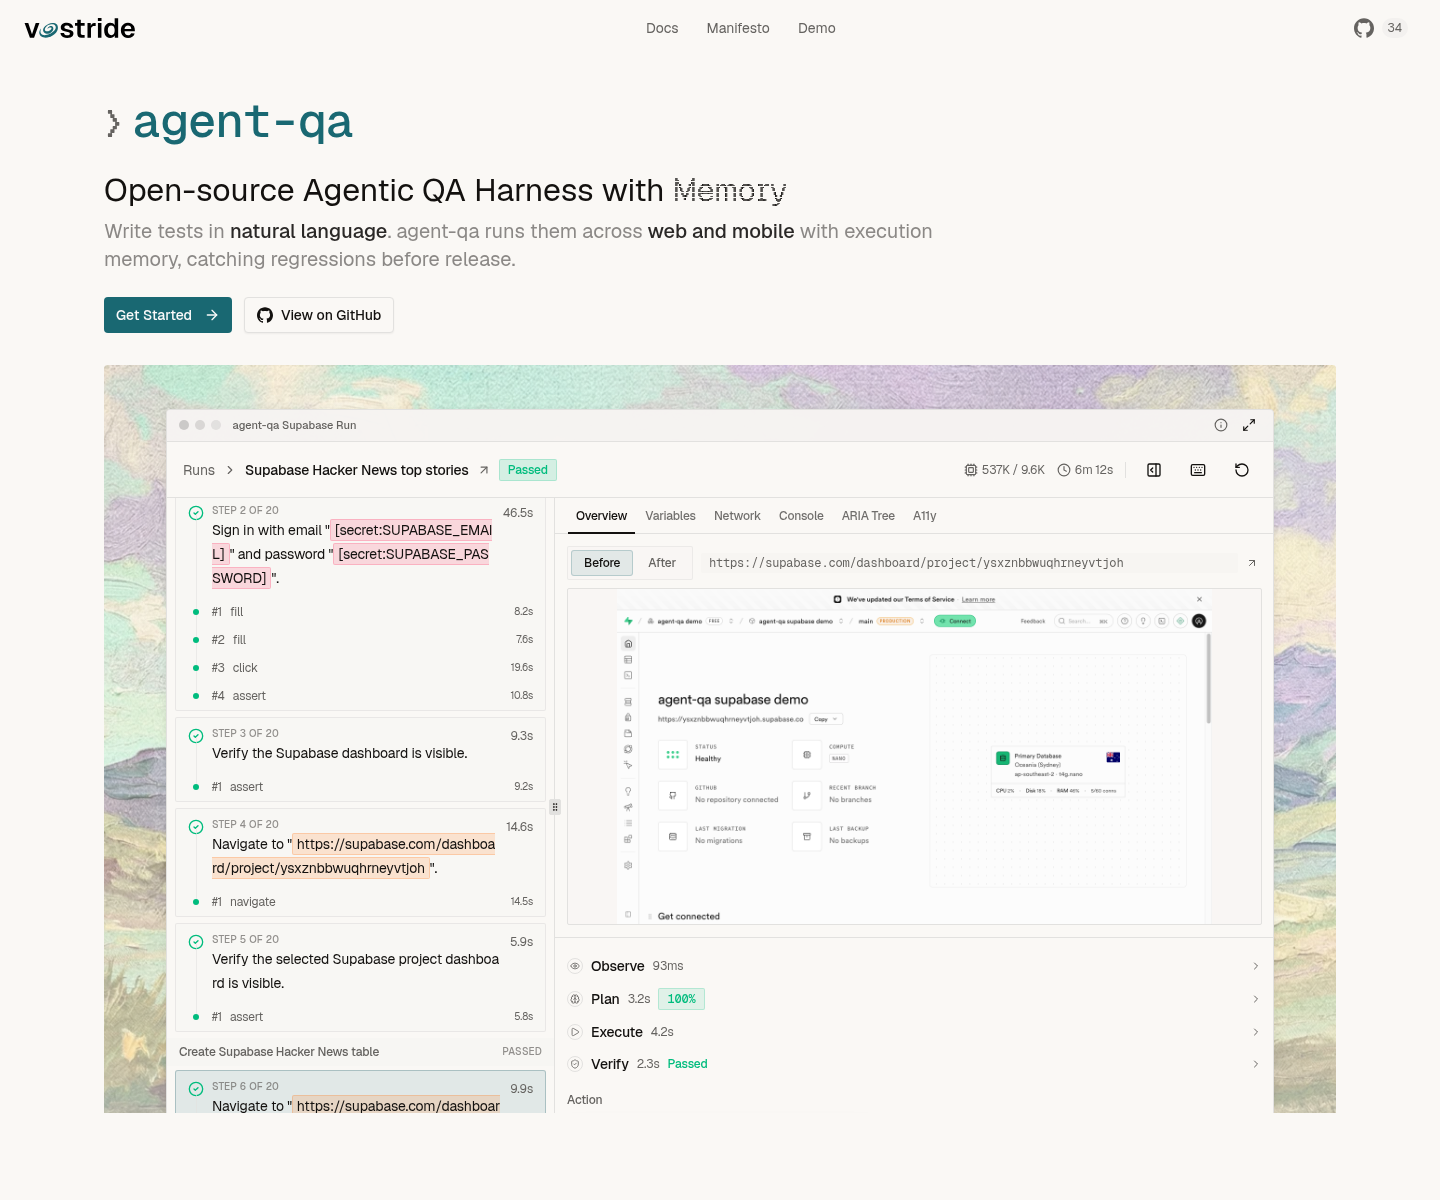This screenshot has width=1440, height=1200.
Task: Open the page URL with the arrow icon
Action: (x=1252, y=563)
